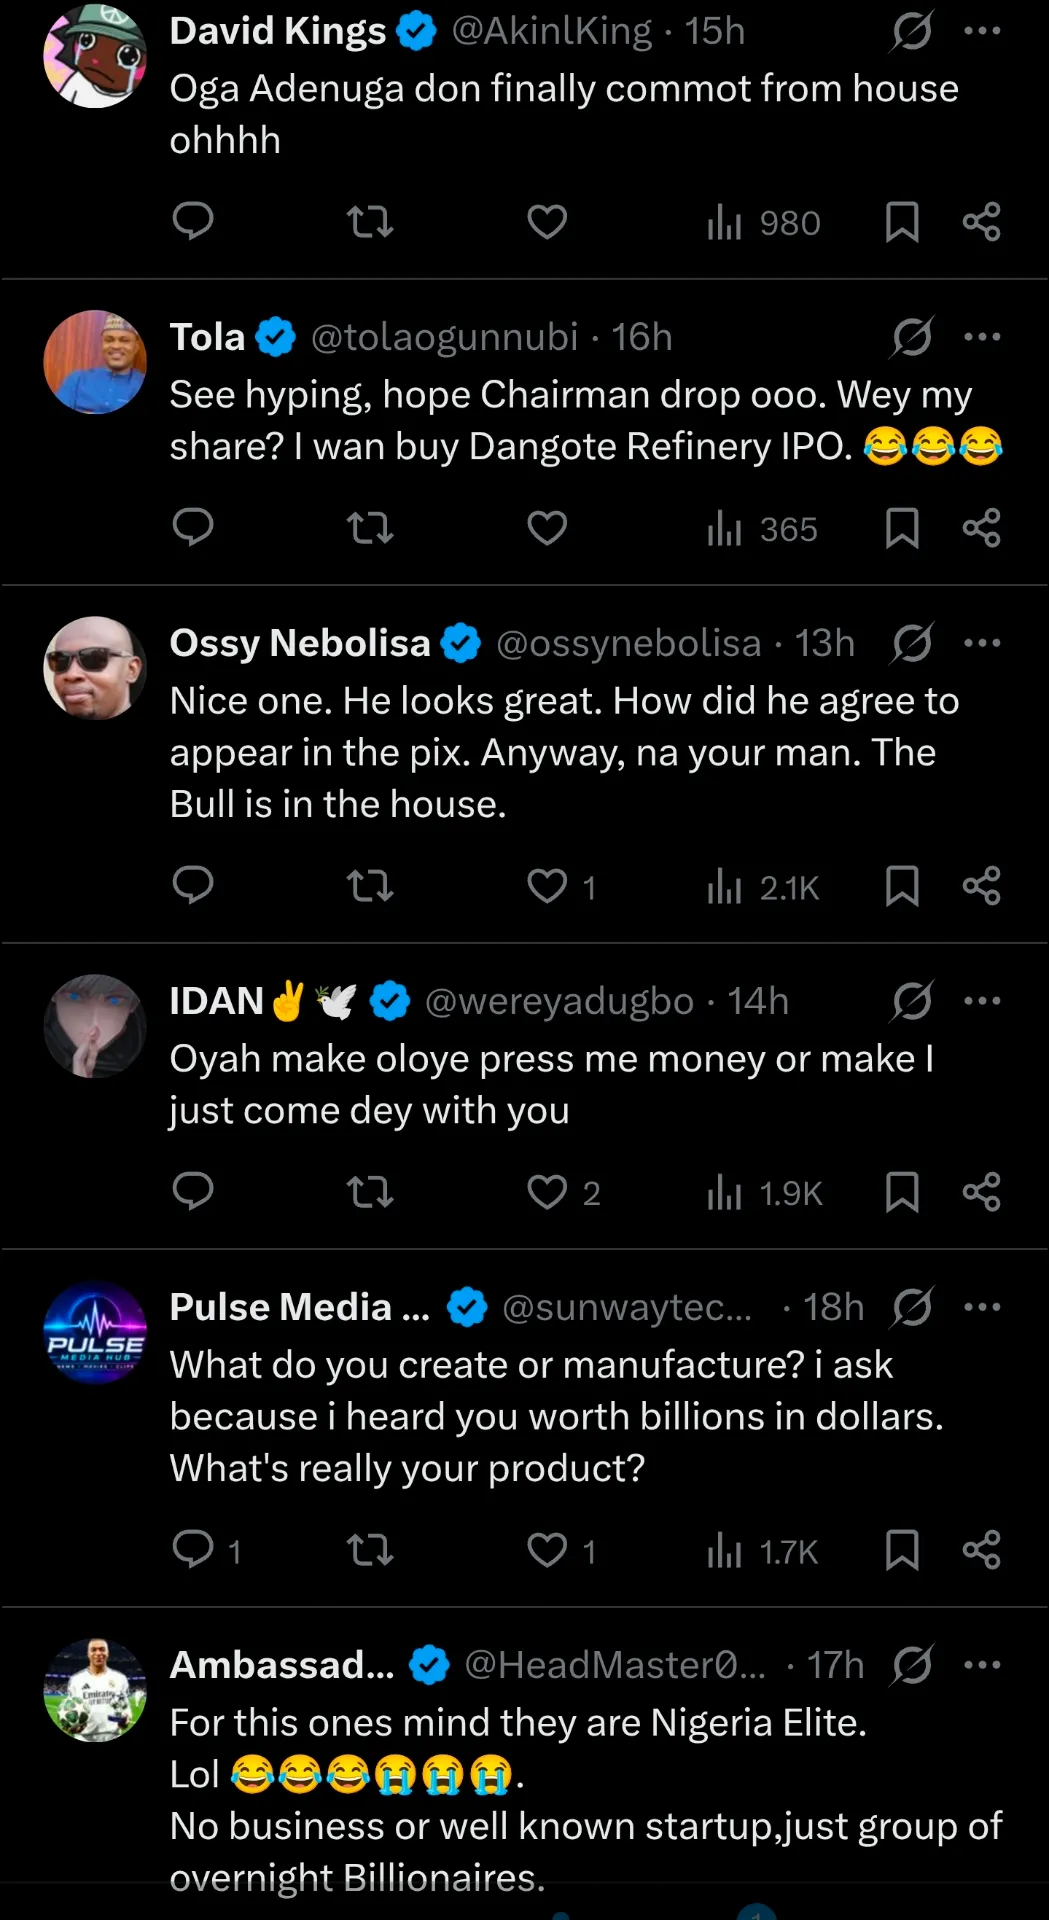1049x1920 pixels.
Task: Open David Kings' profile picture
Action: click(x=95, y=56)
